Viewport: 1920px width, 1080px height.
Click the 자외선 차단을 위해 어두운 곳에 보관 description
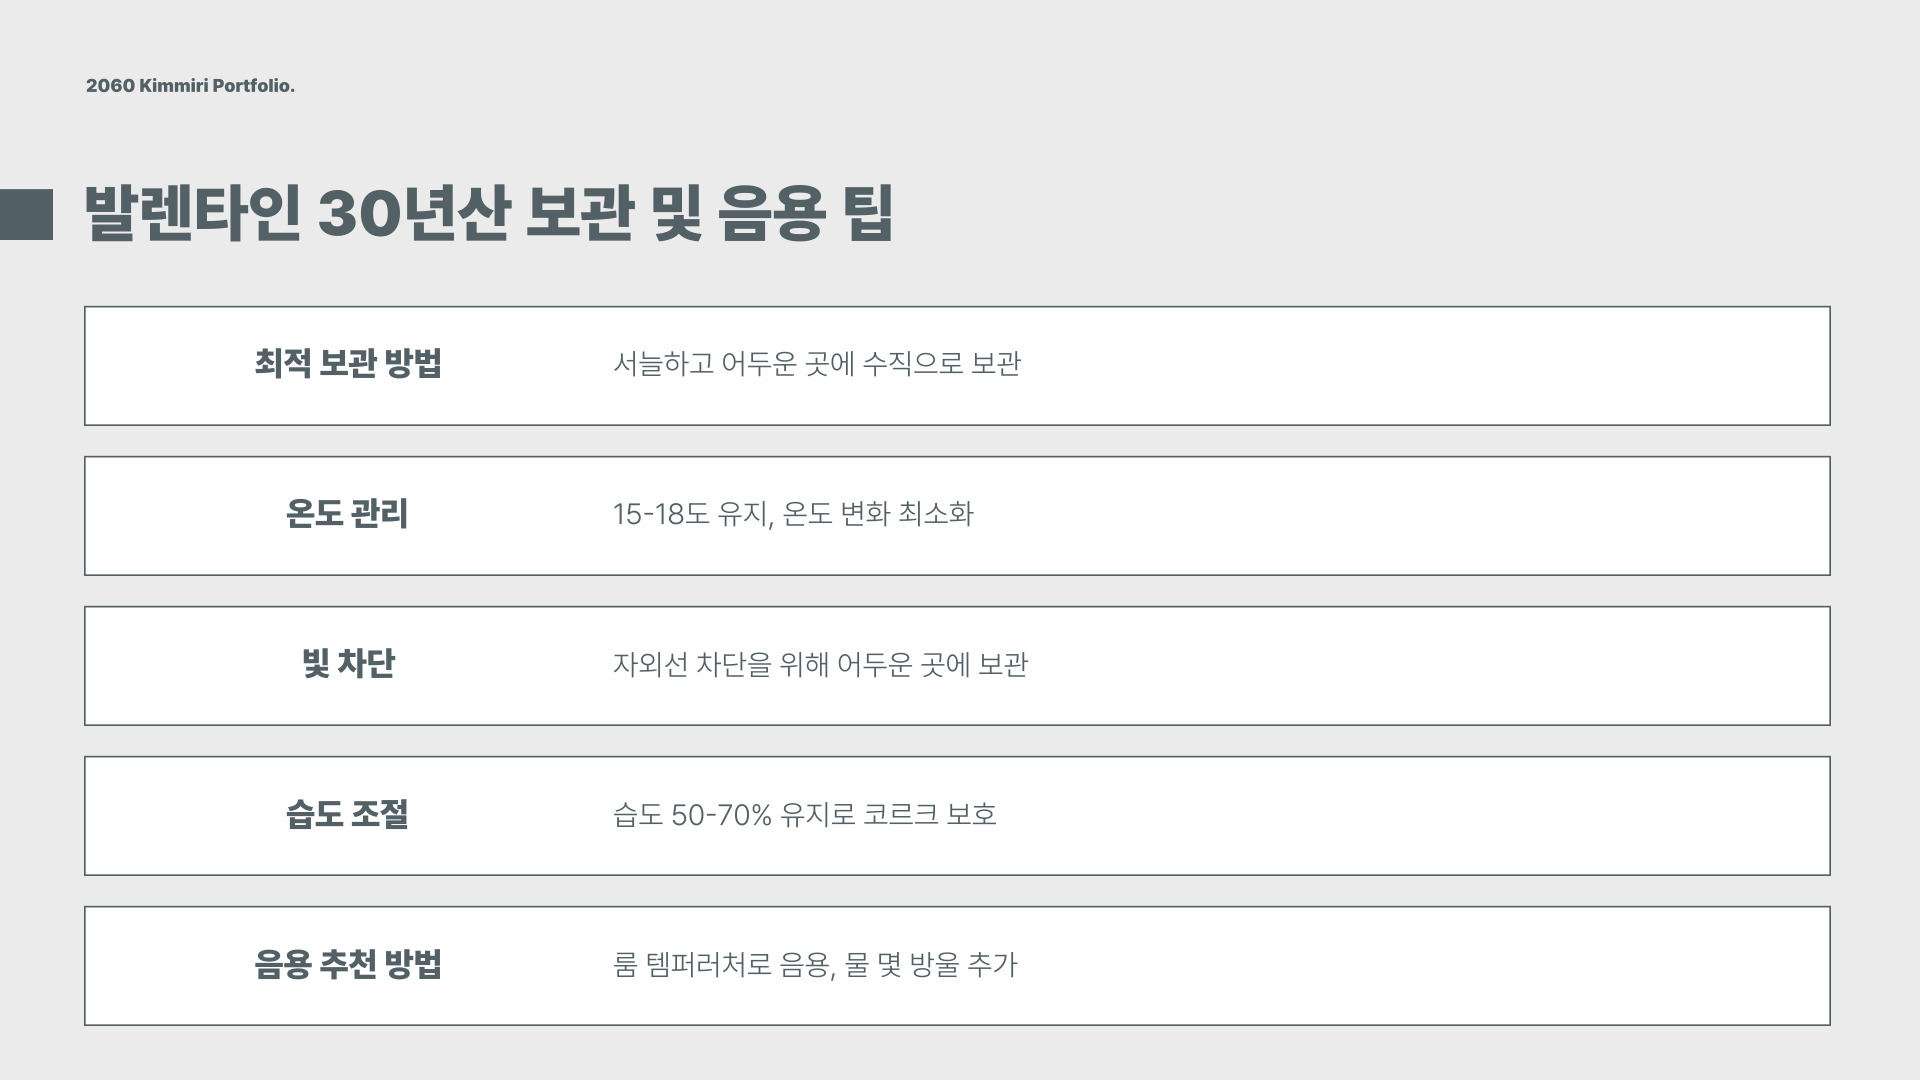(x=820, y=664)
